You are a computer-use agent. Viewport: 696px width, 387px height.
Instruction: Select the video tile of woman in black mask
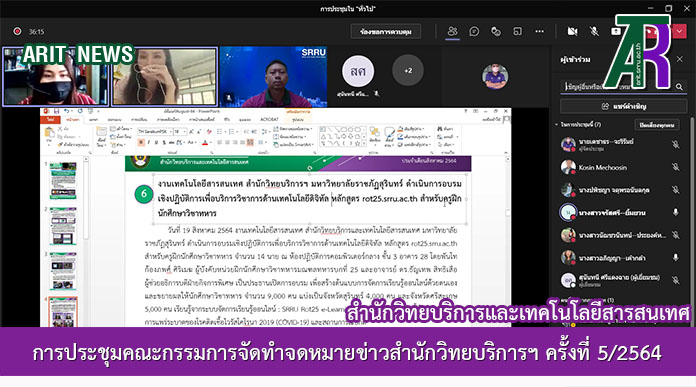coord(55,77)
